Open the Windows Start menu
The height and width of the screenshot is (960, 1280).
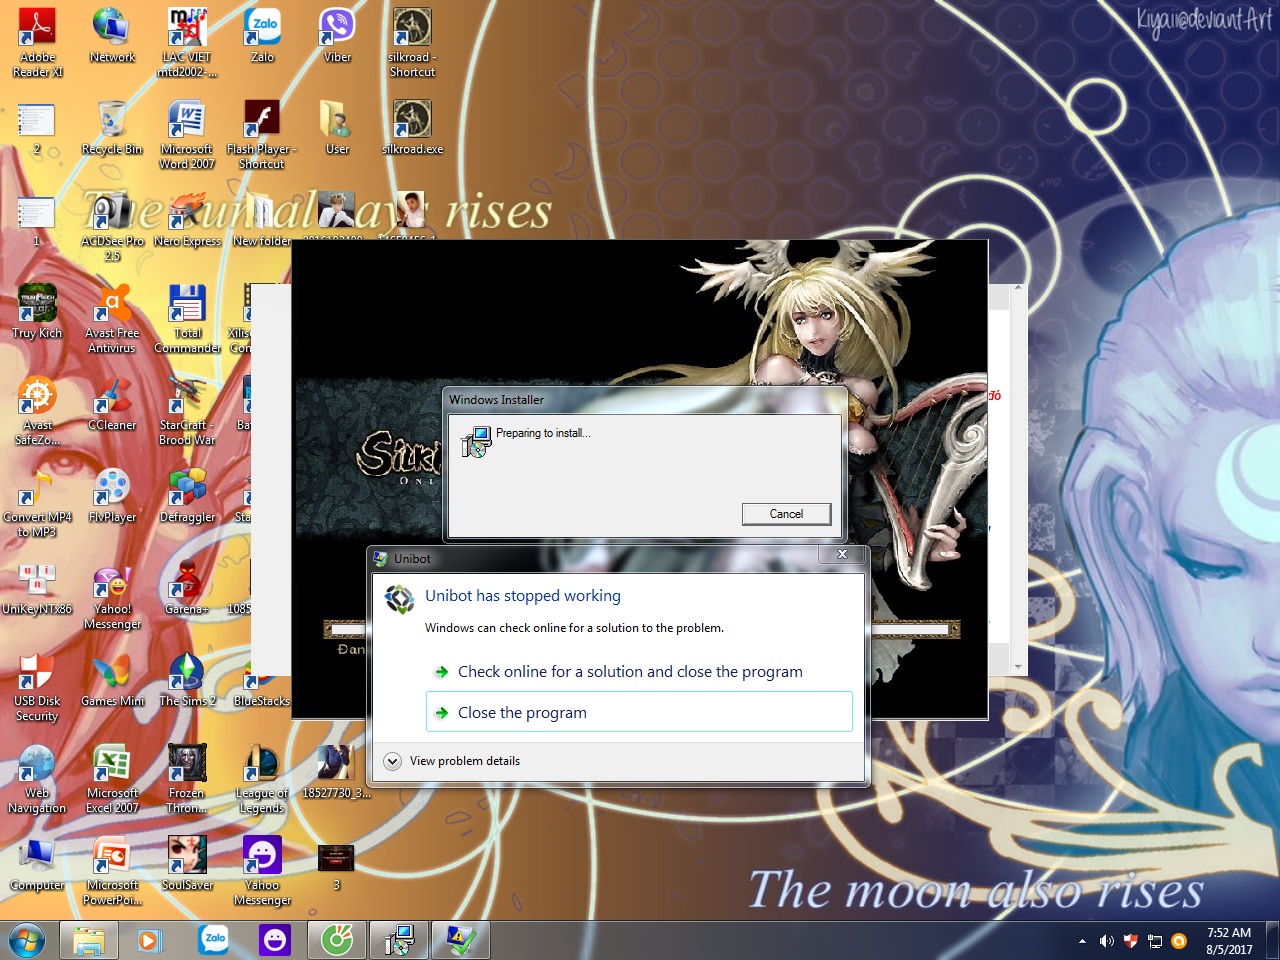(x=27, y=941)
